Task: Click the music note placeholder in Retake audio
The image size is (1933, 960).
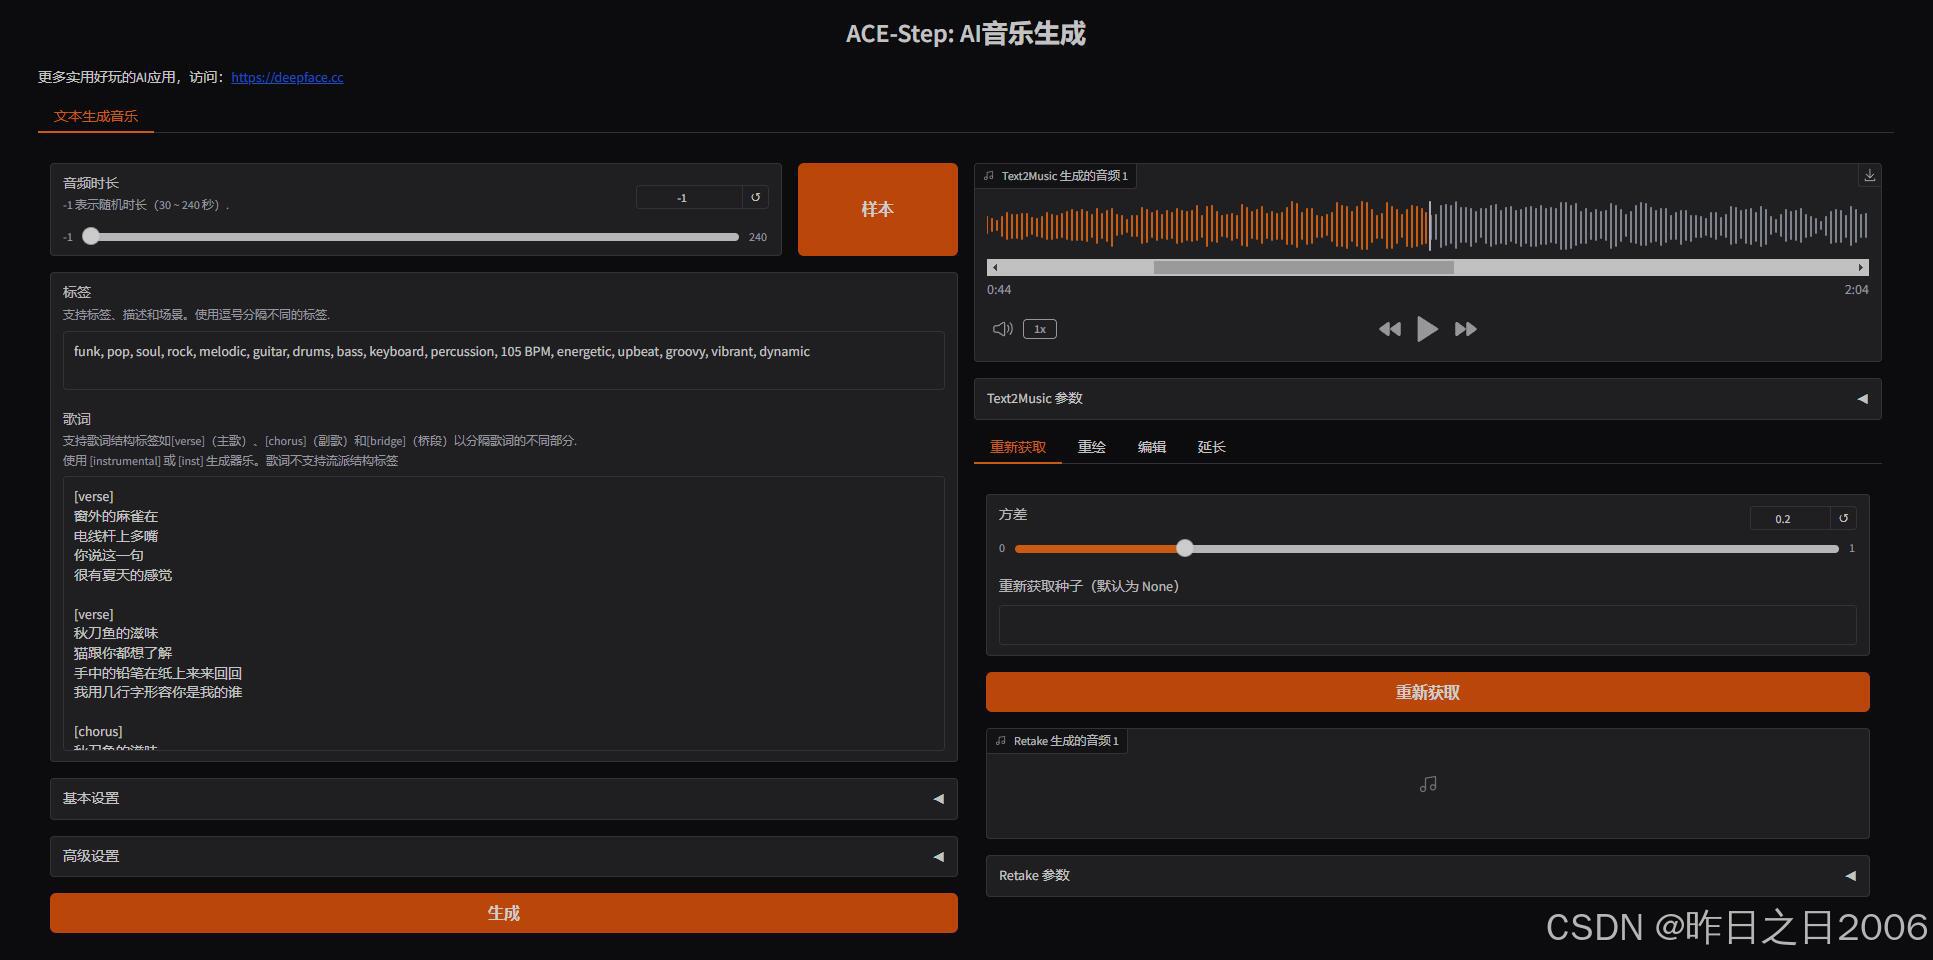Action: pyautogui.click(x=1428, y=785)
